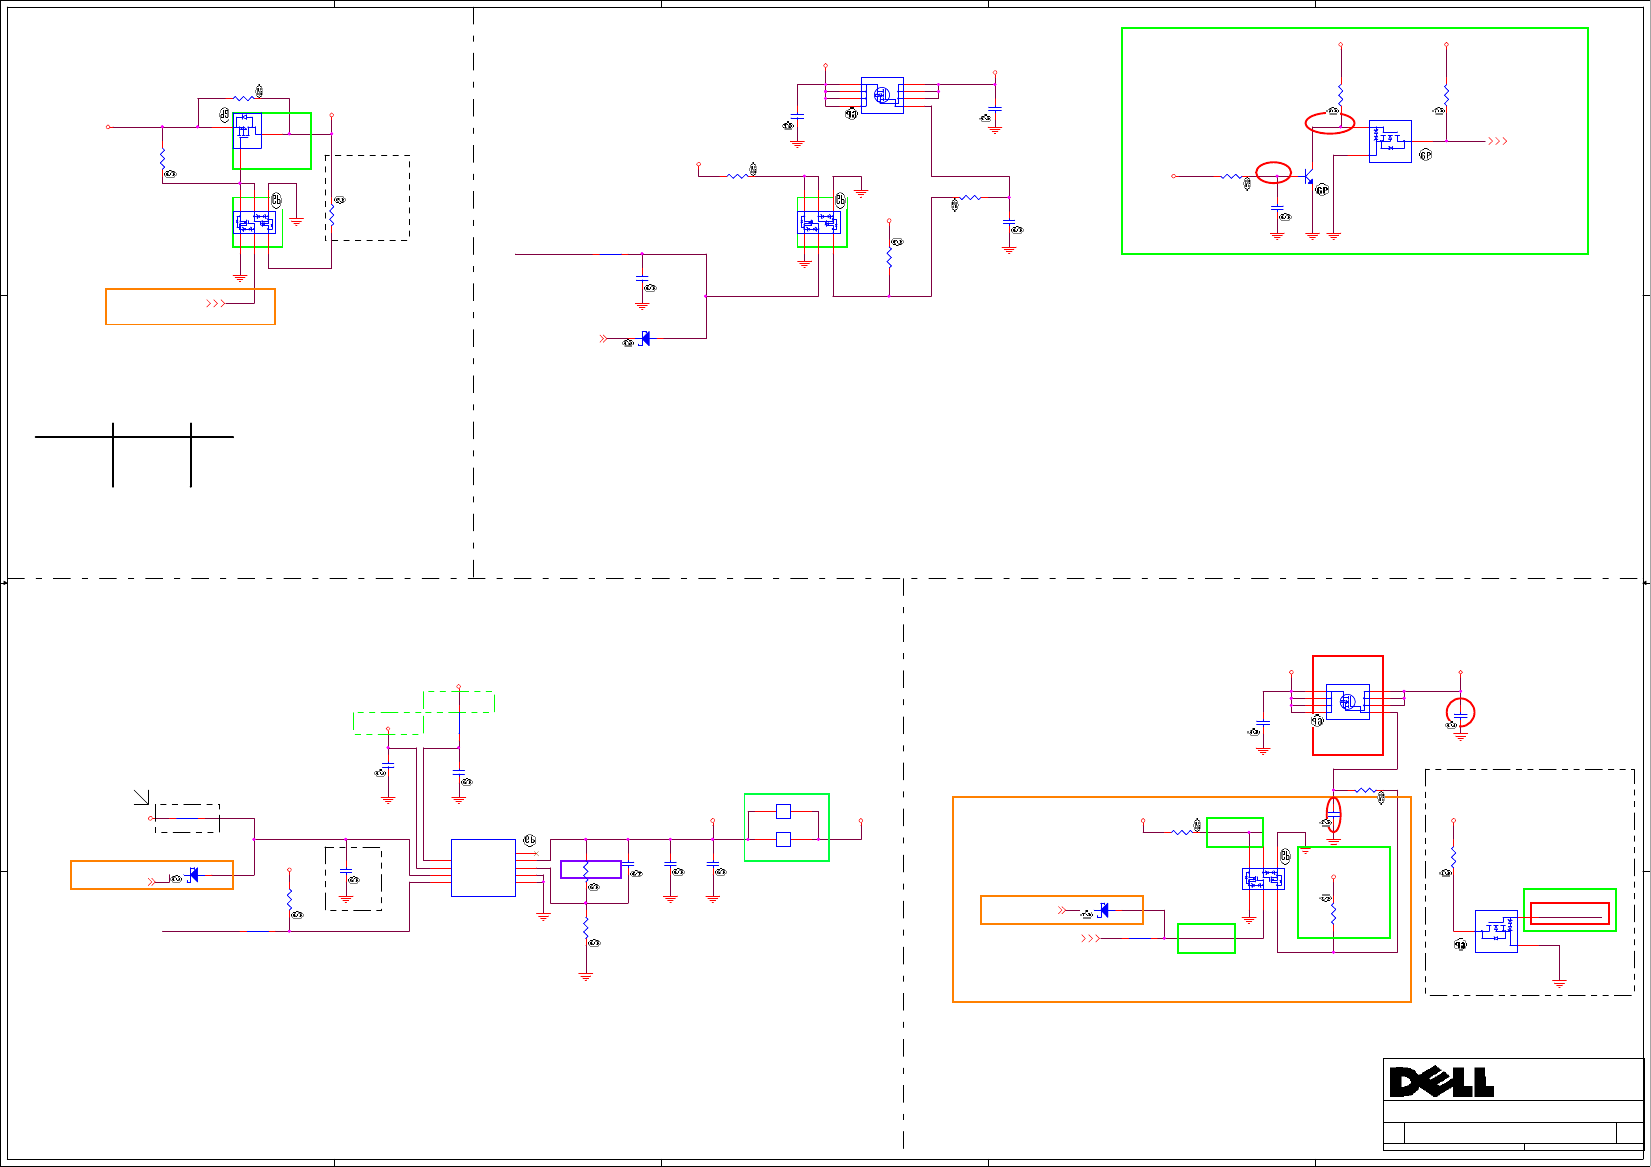The image size is (1651, 1167).
Task: Click the upper small square in green-boxed pair
Action: click(783, 812)
